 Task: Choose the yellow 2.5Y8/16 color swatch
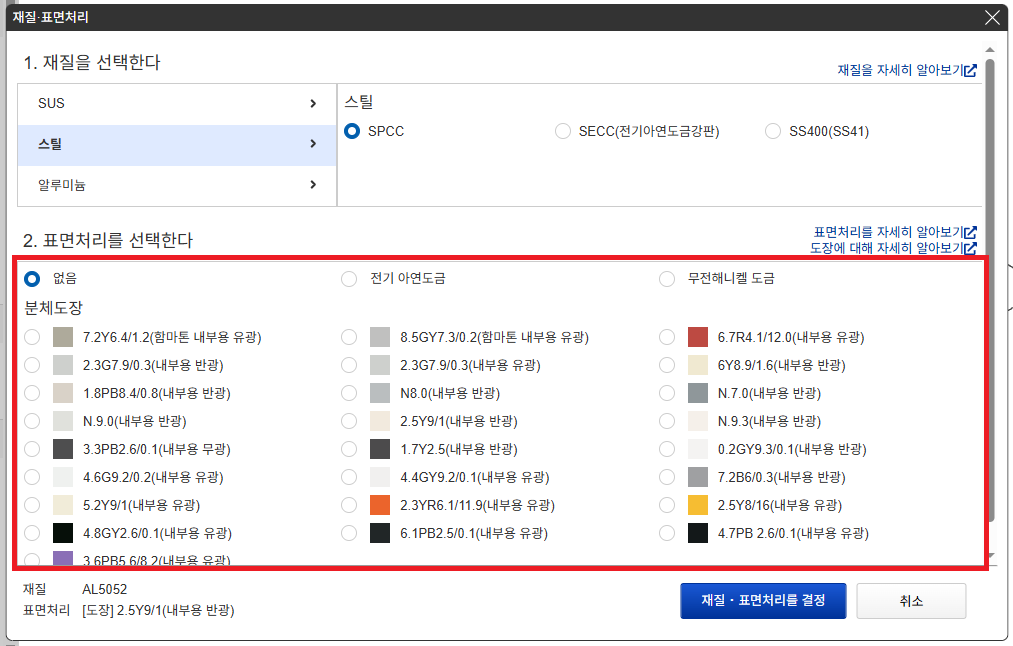click(698, 505)
